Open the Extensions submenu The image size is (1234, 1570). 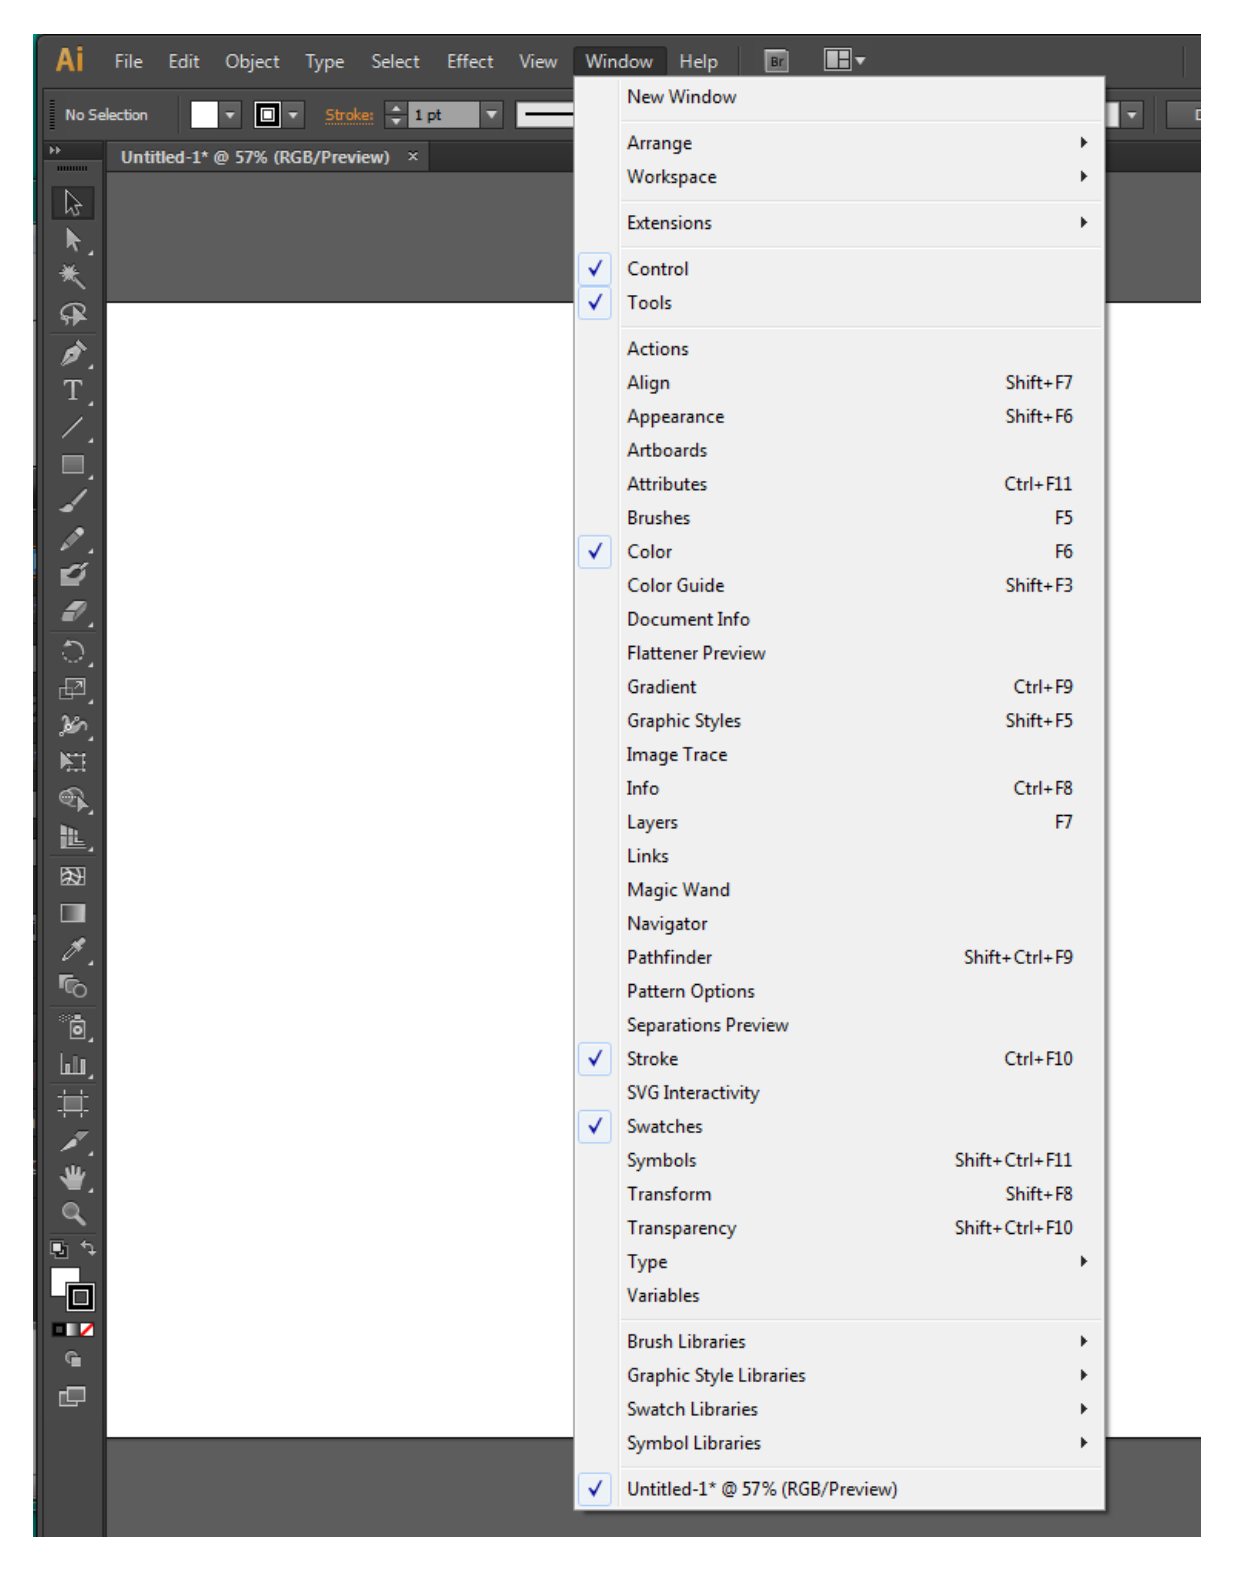point(840,223)
